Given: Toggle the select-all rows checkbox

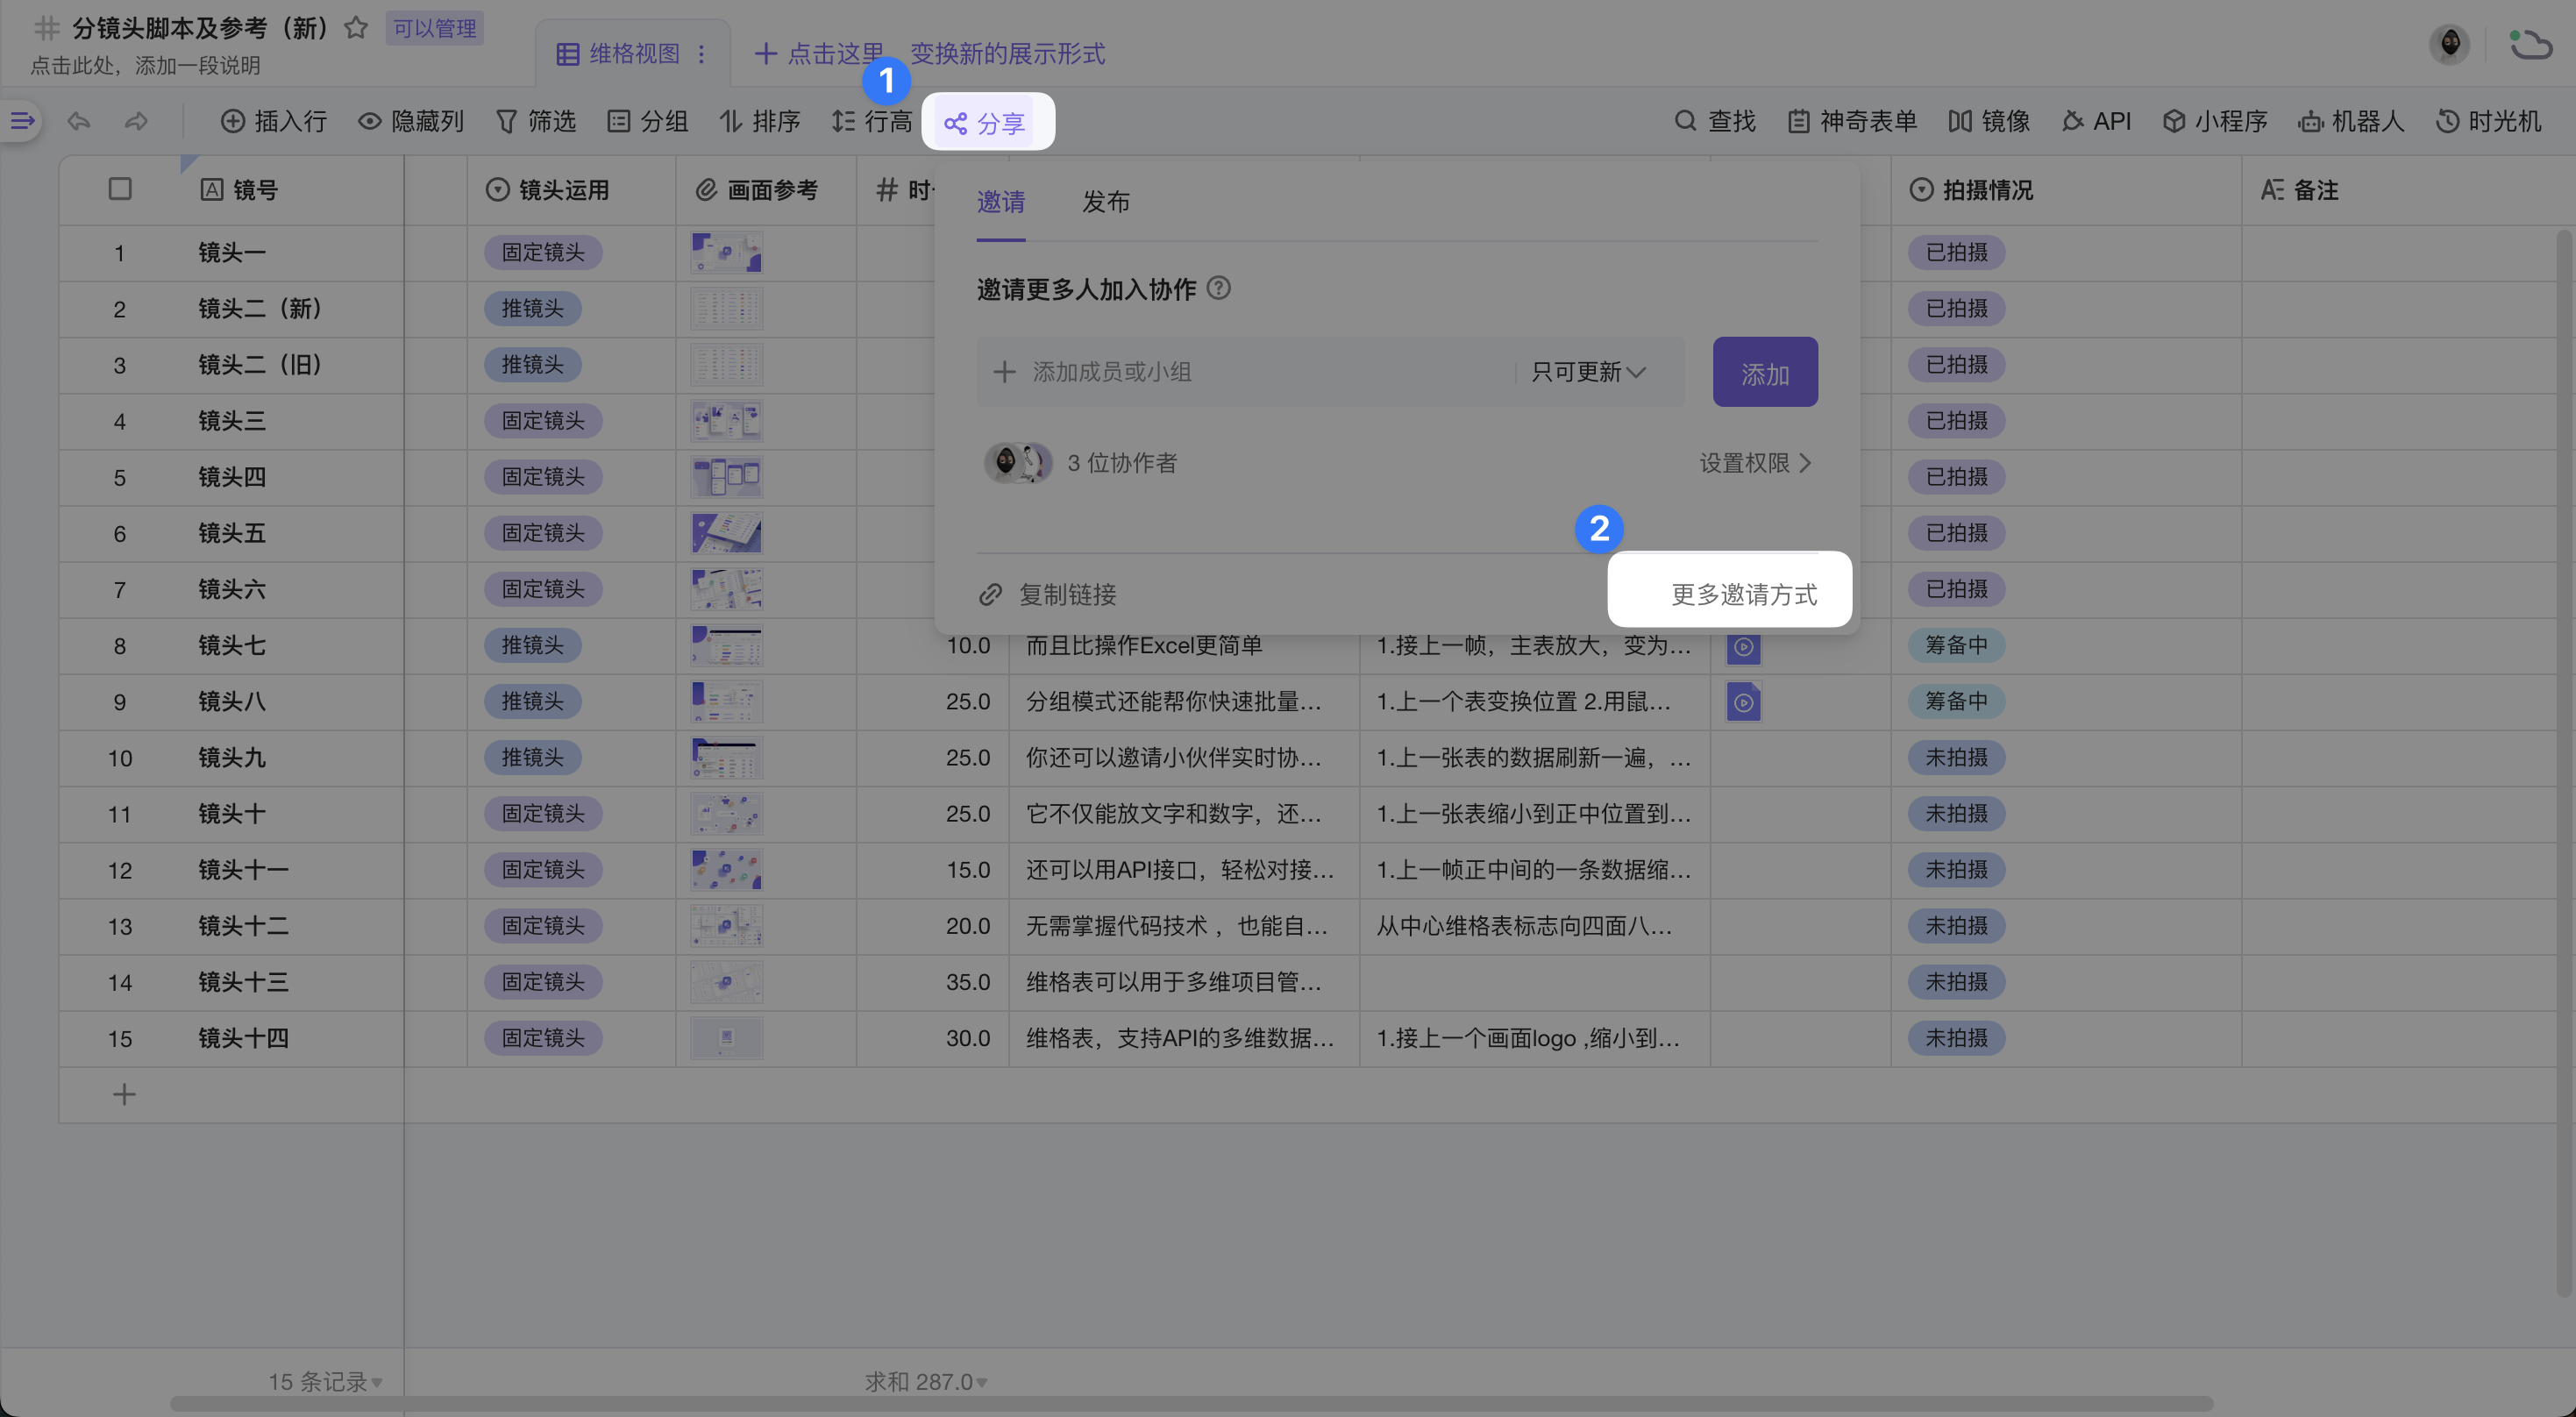Looking at the screenshot, I should tap(120, 189).
